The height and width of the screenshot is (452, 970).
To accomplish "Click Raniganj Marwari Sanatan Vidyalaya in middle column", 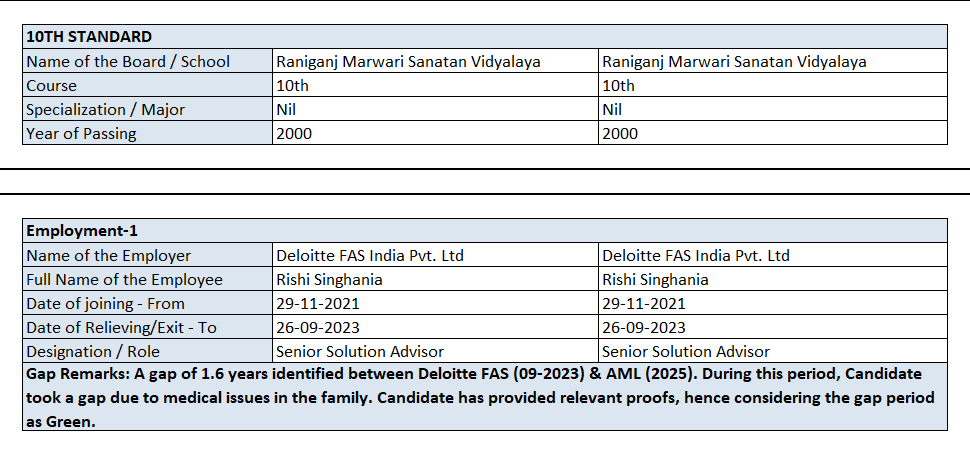I will [x=408, y=61].
